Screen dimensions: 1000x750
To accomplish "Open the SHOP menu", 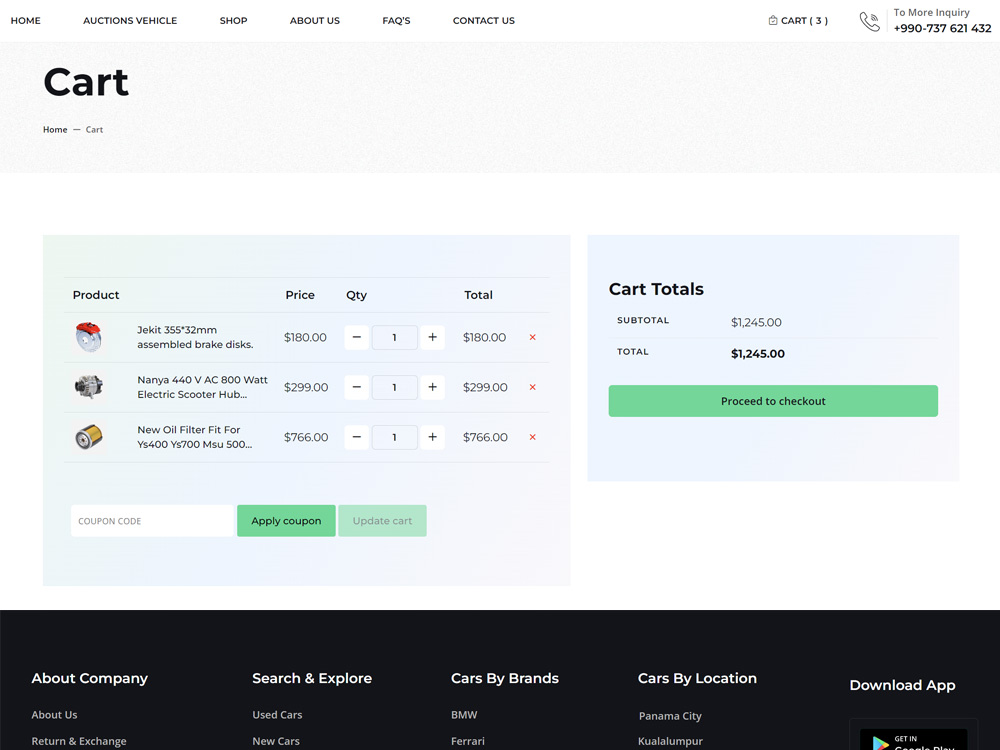I will point(233,20).
